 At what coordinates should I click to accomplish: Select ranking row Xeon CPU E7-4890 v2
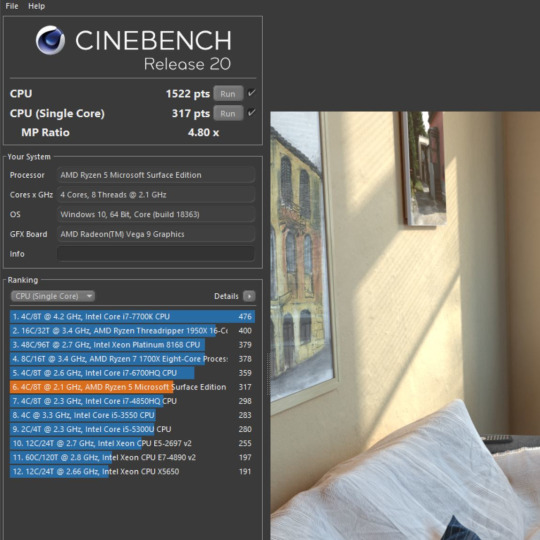pyautogui.click(x=133, y=457)
